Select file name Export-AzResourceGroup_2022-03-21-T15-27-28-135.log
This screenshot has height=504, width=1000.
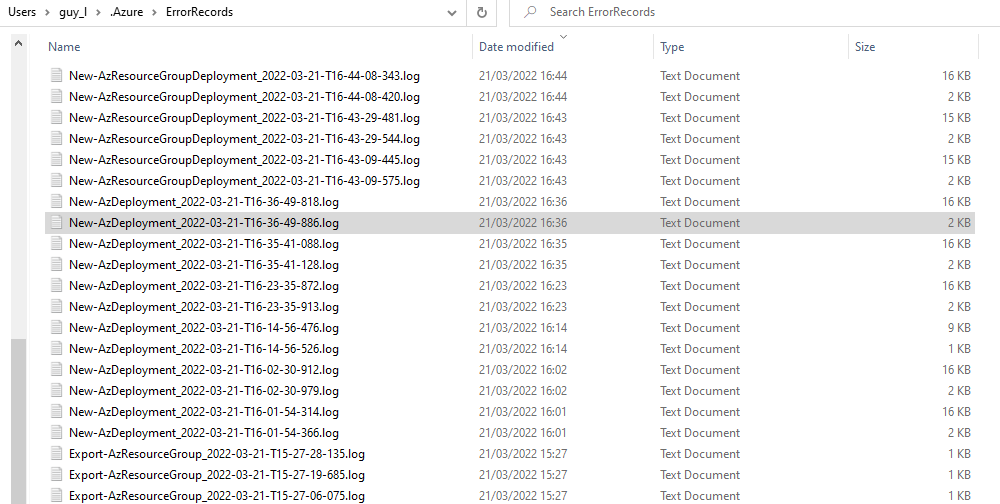coord(217,454)
